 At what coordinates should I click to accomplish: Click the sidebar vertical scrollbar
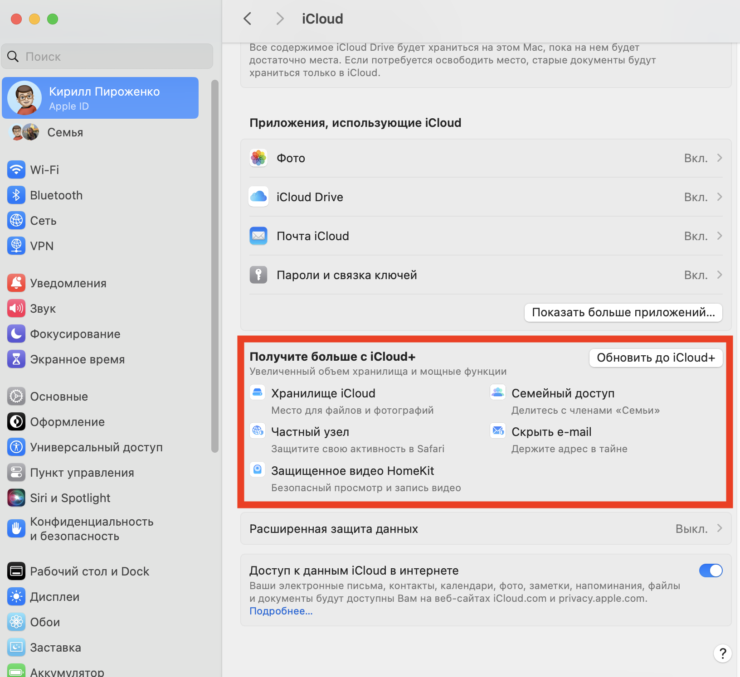tap(215, 267)
